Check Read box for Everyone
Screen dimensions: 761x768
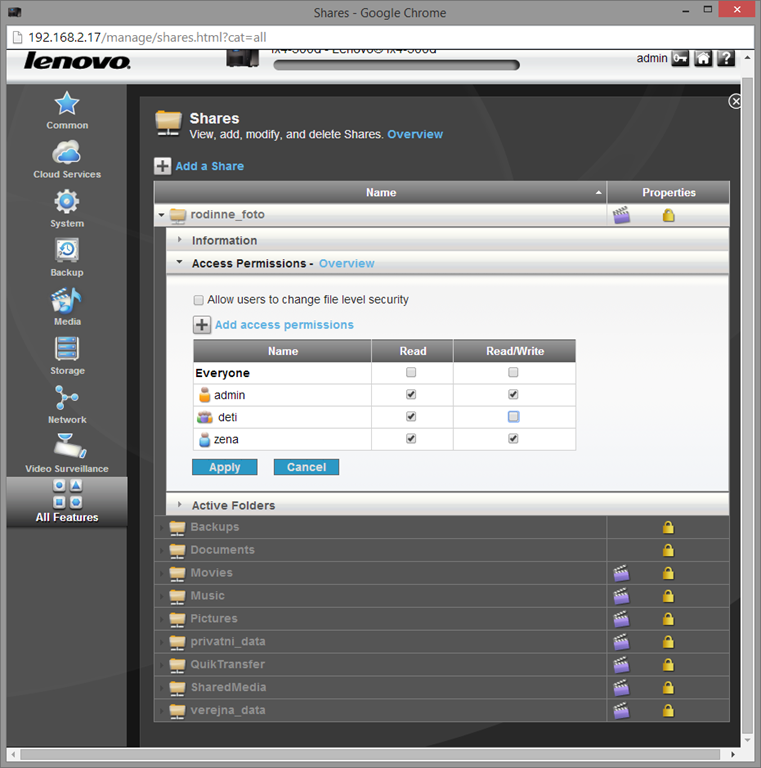pos(411,373)
